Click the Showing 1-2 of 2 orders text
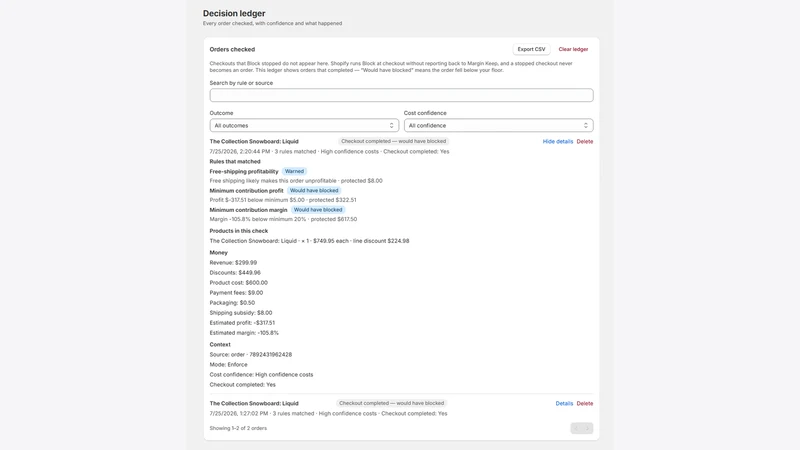Viewport: 800px width, 450px height. pos(238,429)
